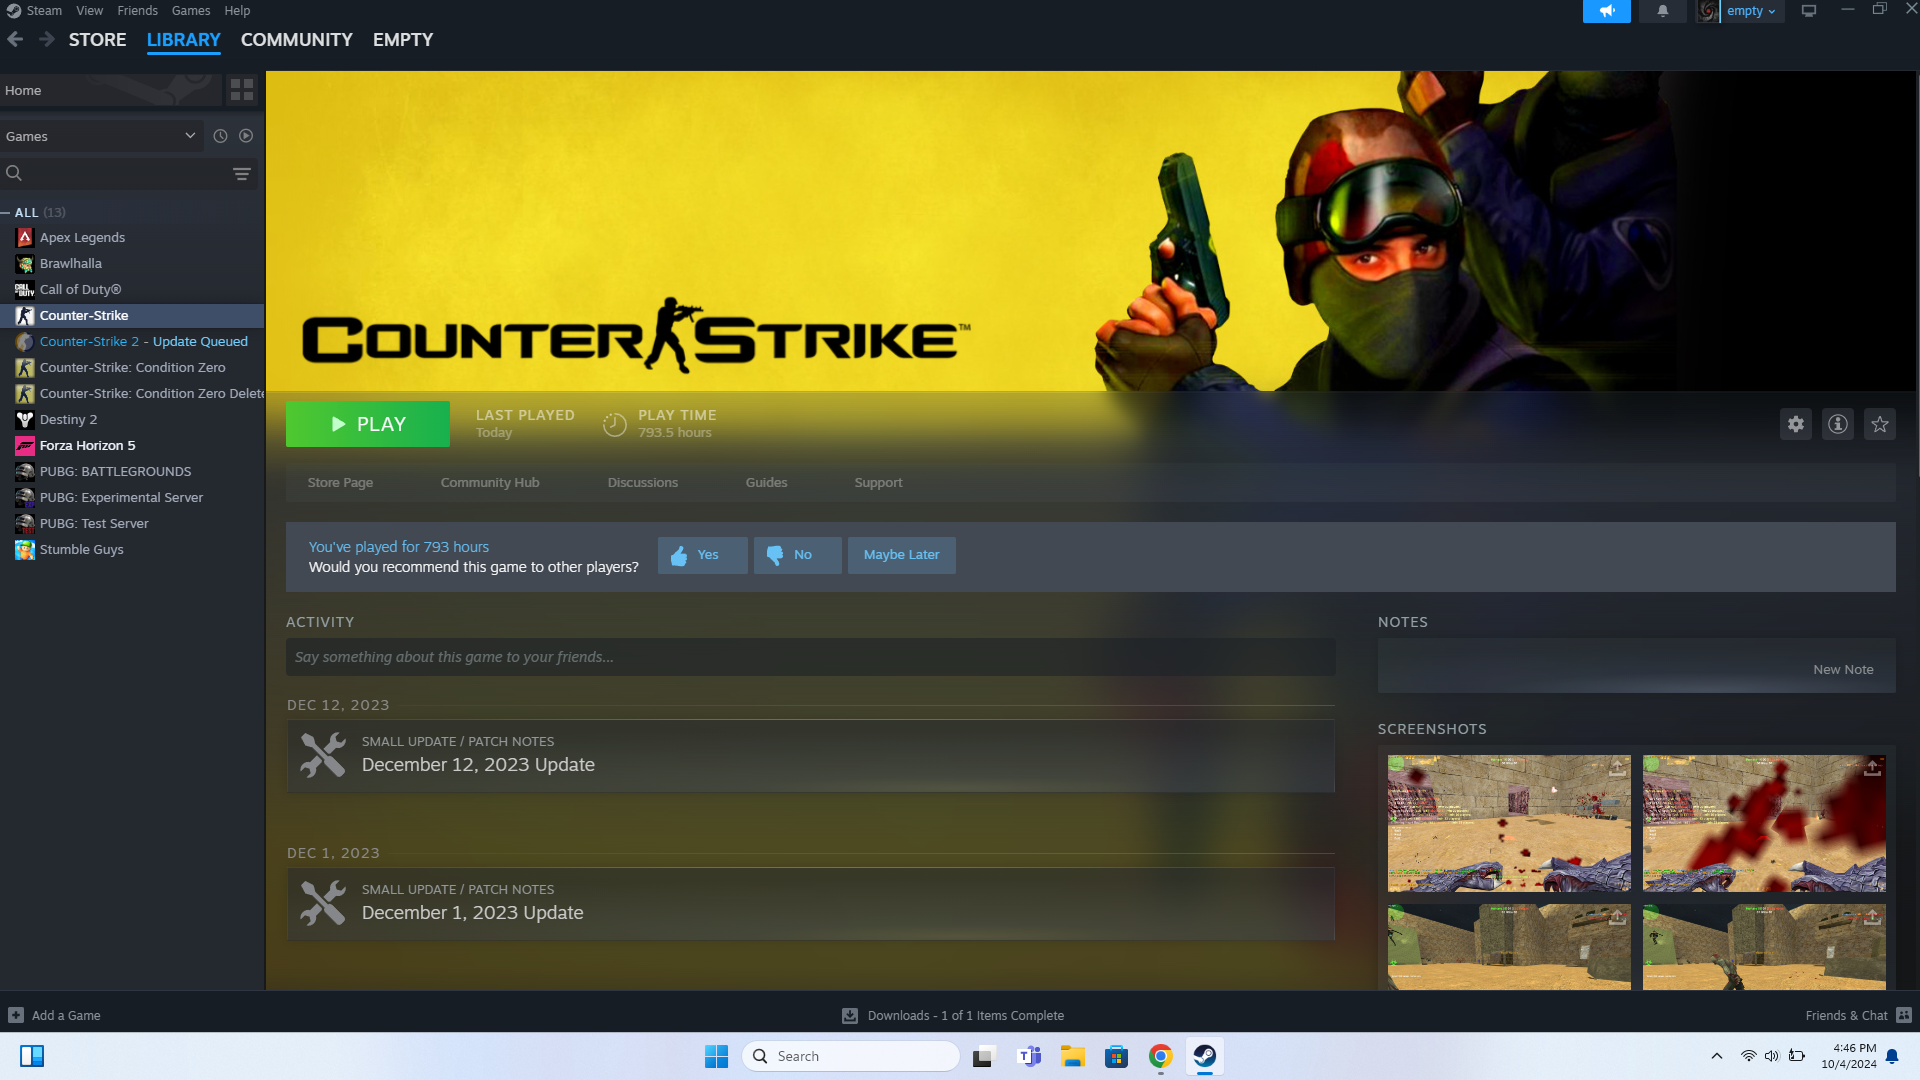The width and height of the screenshot is (1920, 1080).
Task: Open advanced filter options icon
Action: (x=241, y=174)
